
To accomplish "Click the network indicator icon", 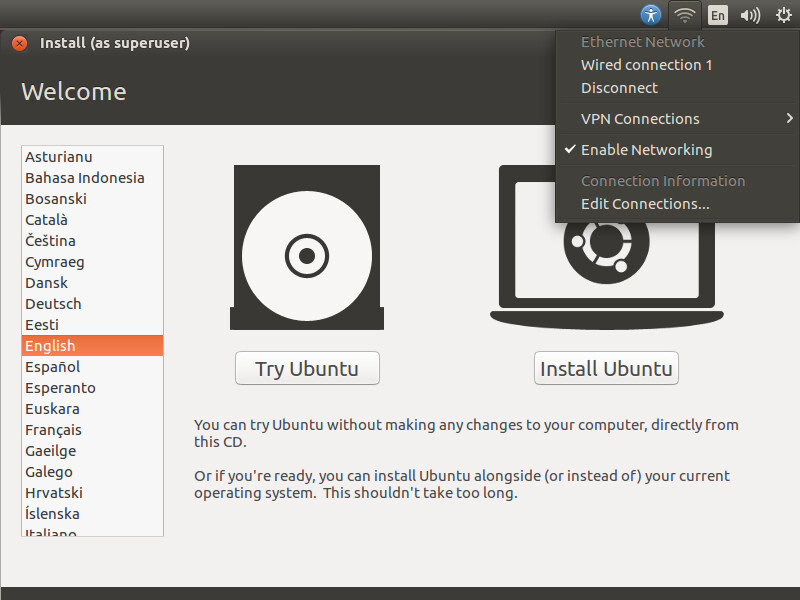I will 684,15.
